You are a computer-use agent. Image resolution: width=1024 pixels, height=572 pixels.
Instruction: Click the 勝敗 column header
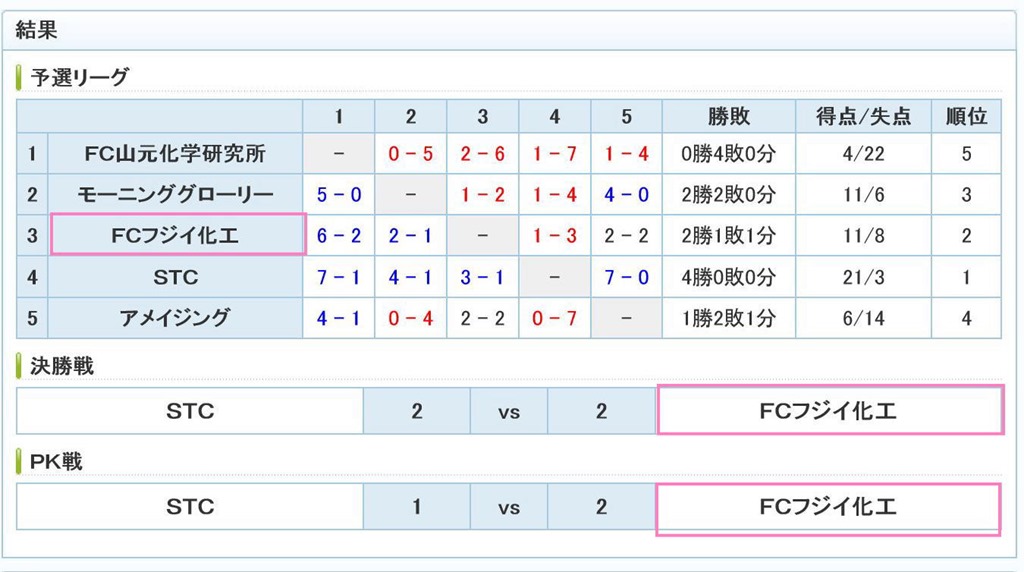(x=729, y=116)
